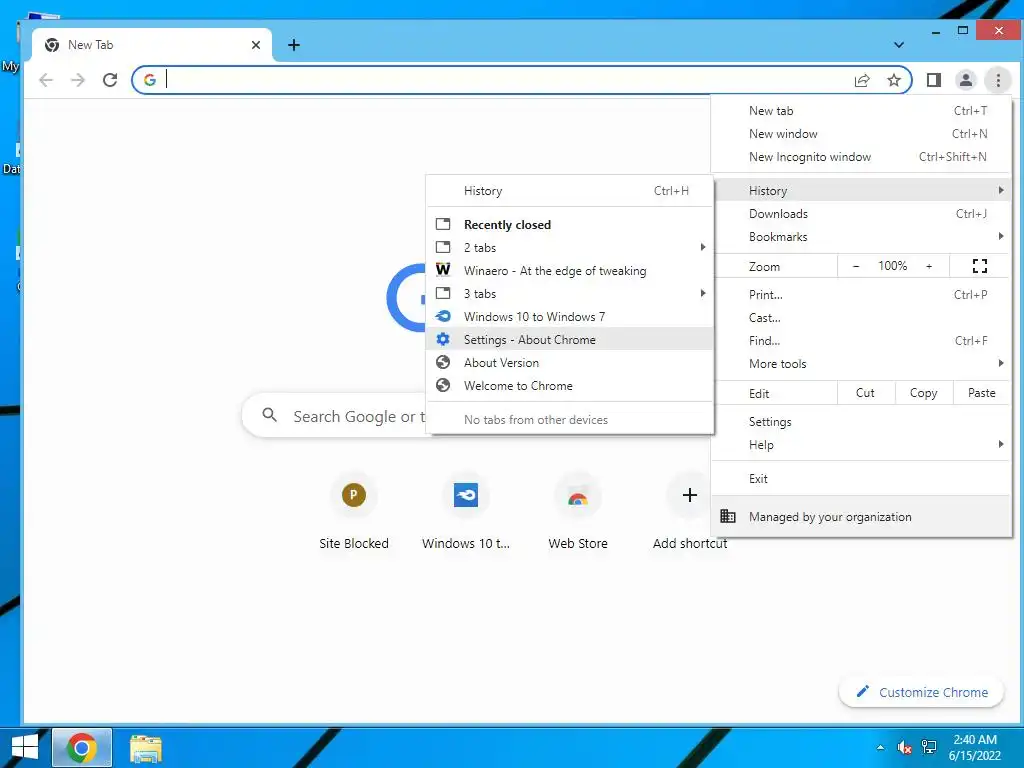Viewport: 1024px width, 768px height.
Task: Click the Windows Start button
Action: coord(25,747)
